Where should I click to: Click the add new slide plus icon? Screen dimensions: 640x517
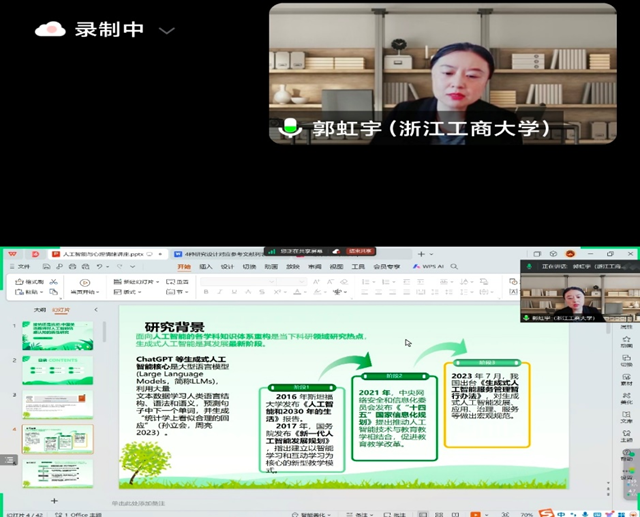click(x=54, y=500)
